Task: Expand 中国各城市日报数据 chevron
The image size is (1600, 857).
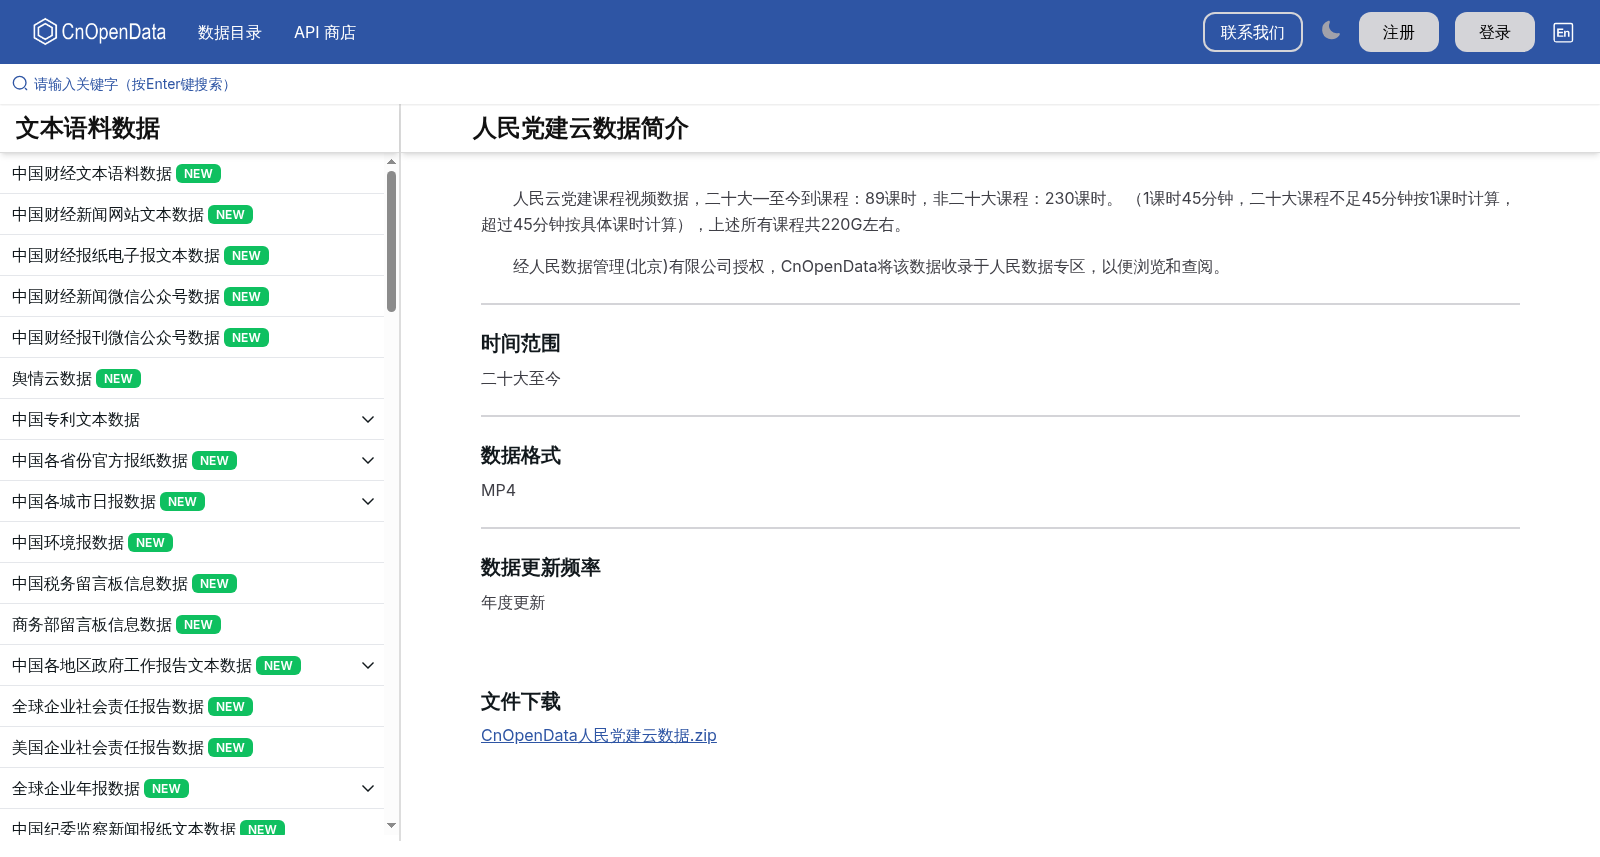Action: click(x=368, y=501)
